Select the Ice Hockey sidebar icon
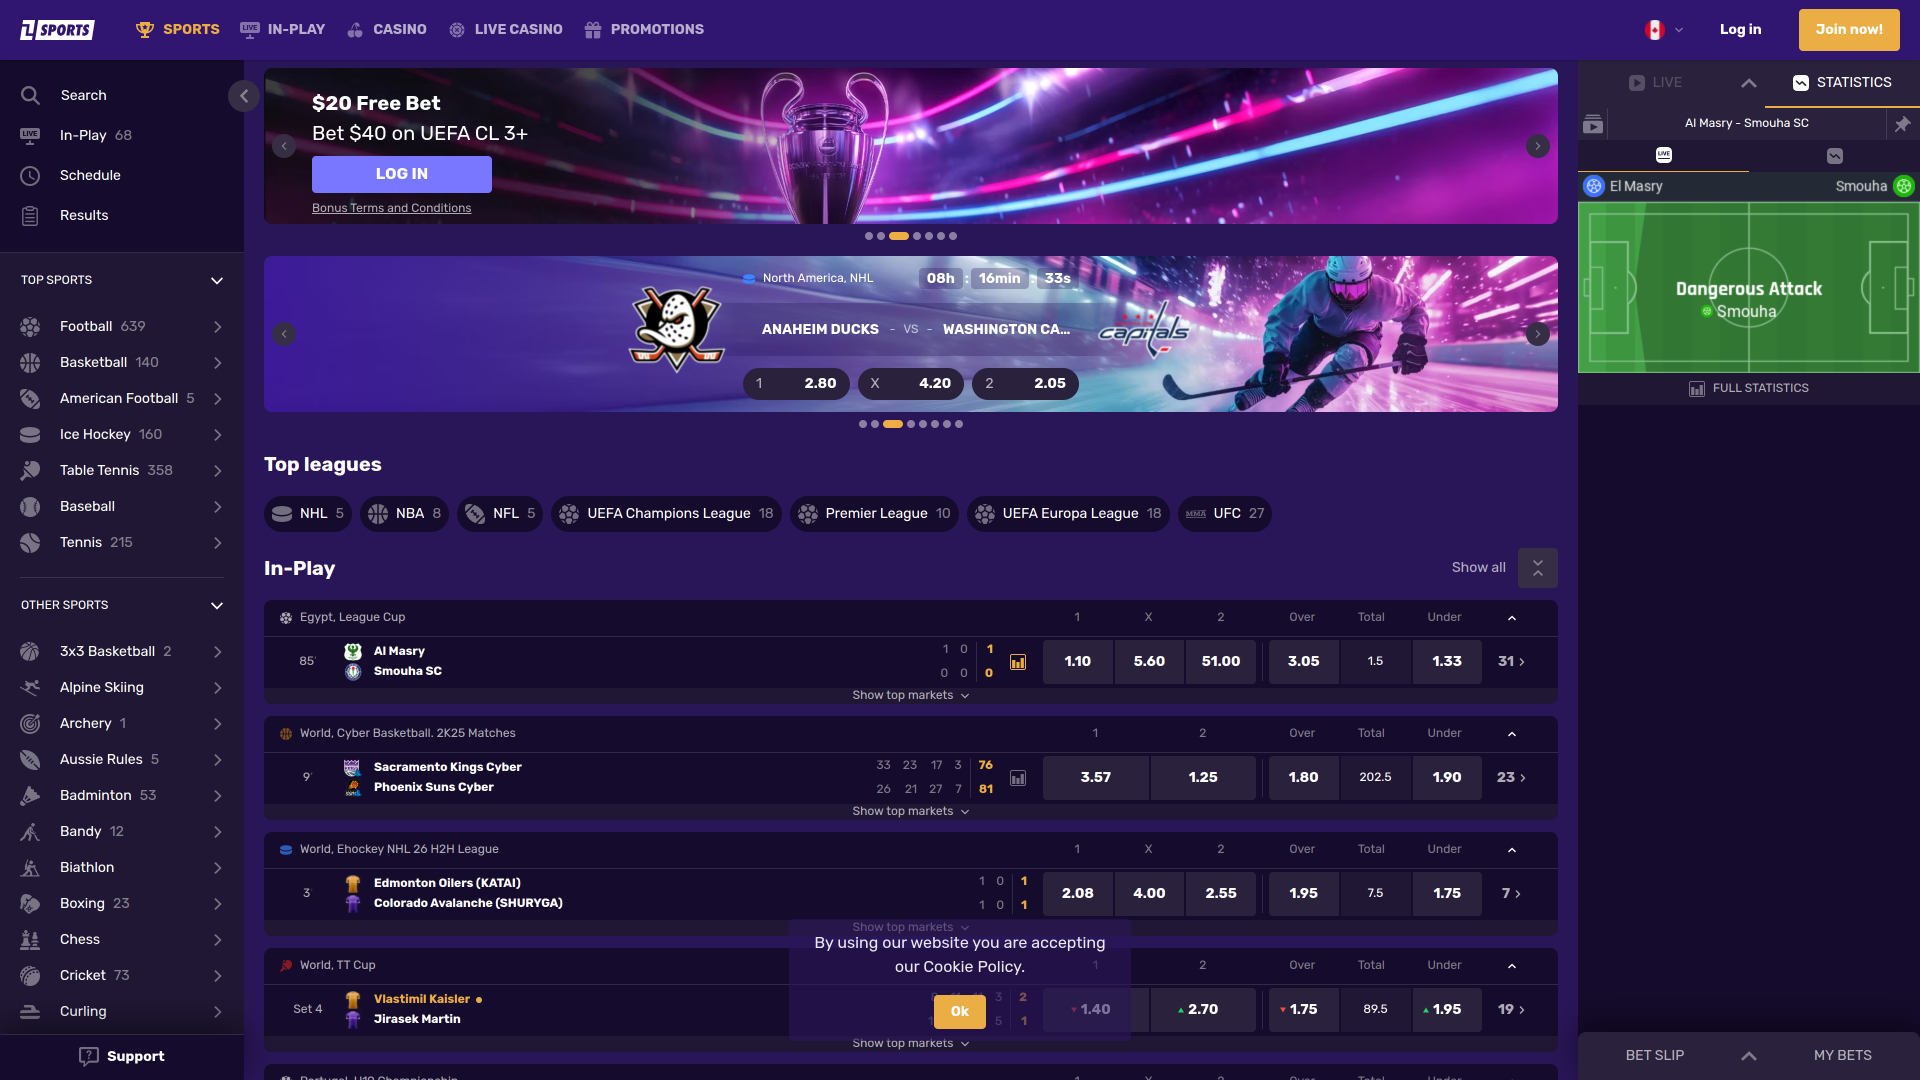The height and width of the screenshot is (1080, 1920). (30, 435)
